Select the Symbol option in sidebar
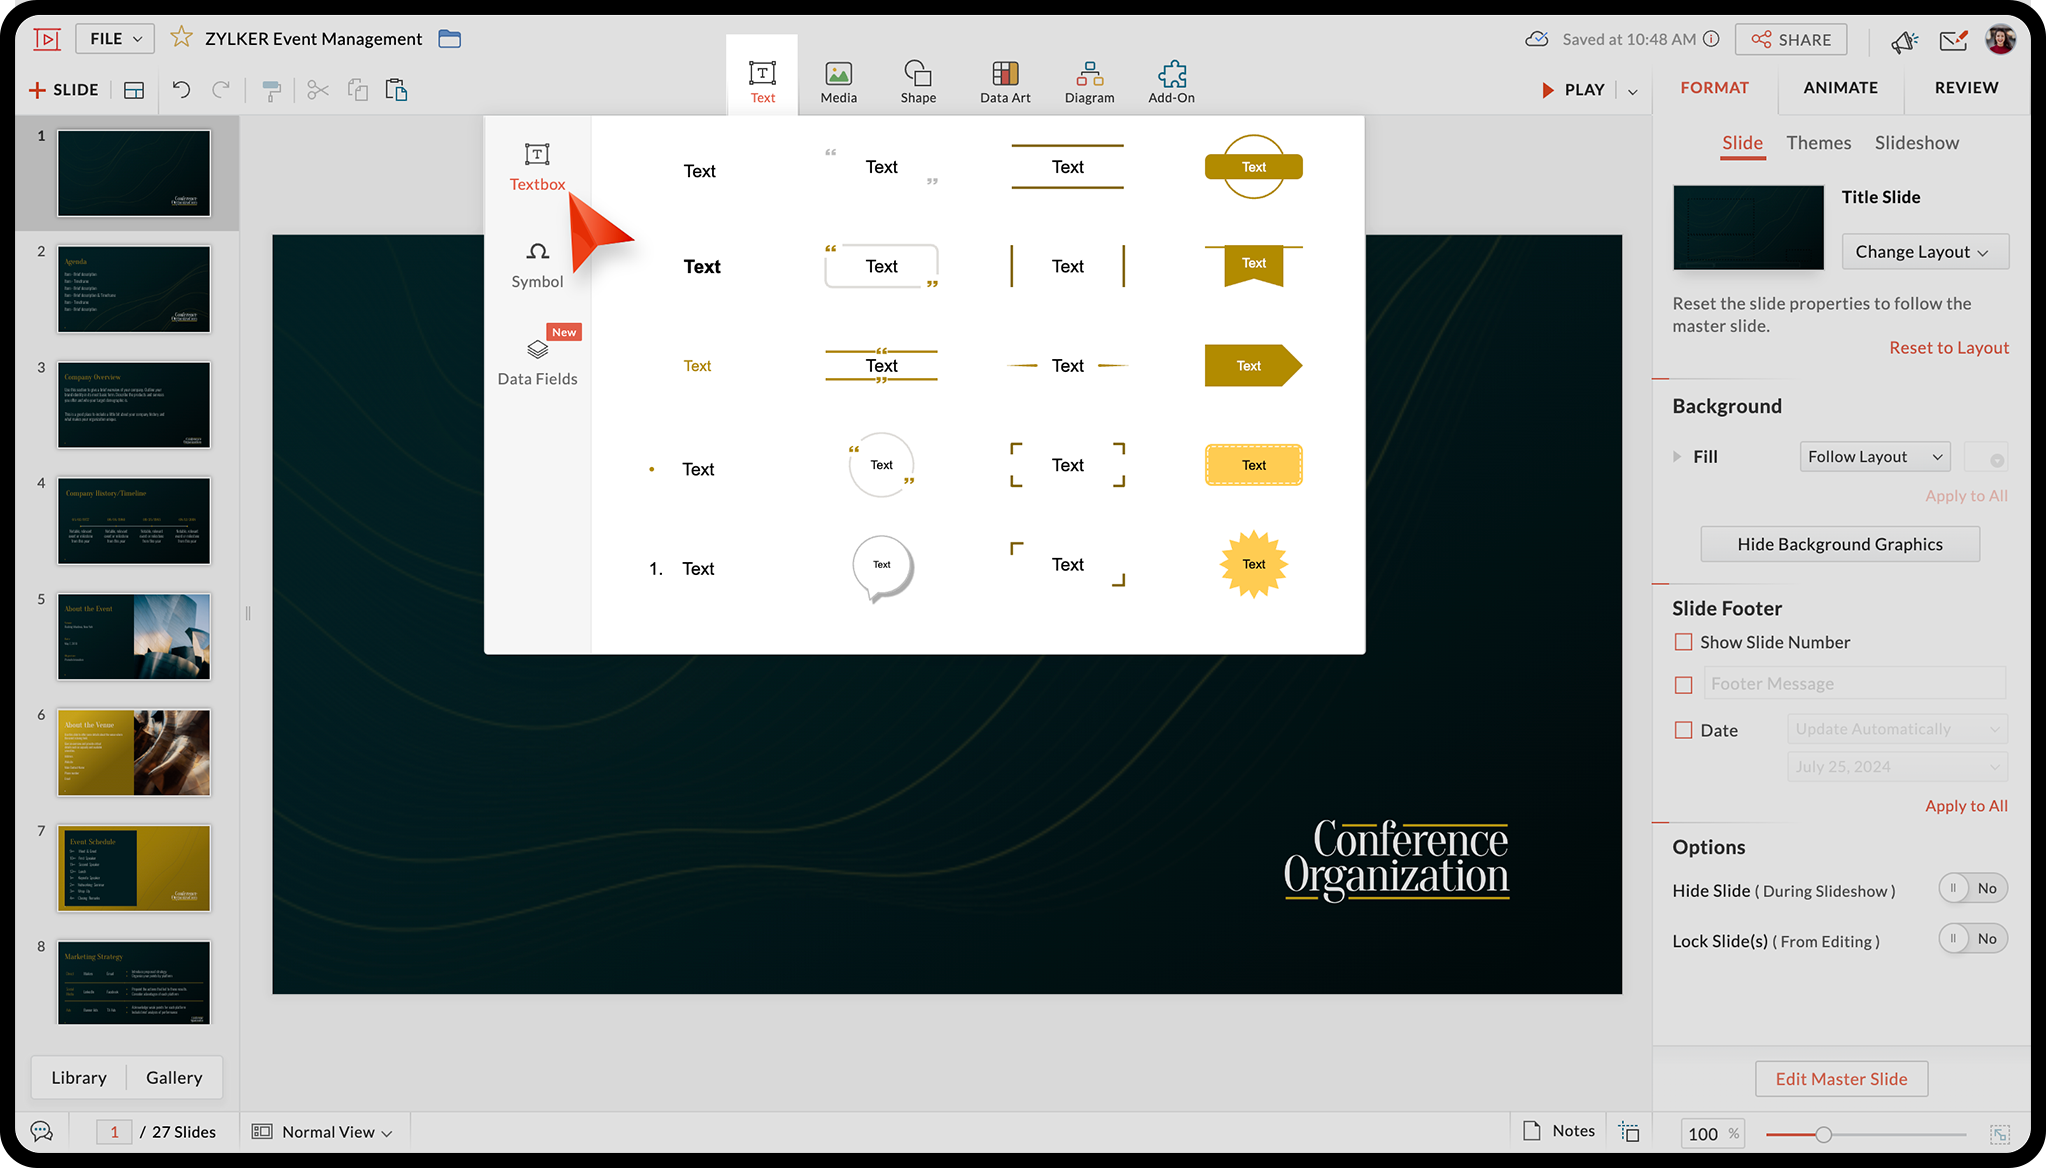This screenshot has width=2046, height=1168. point(537,265)
